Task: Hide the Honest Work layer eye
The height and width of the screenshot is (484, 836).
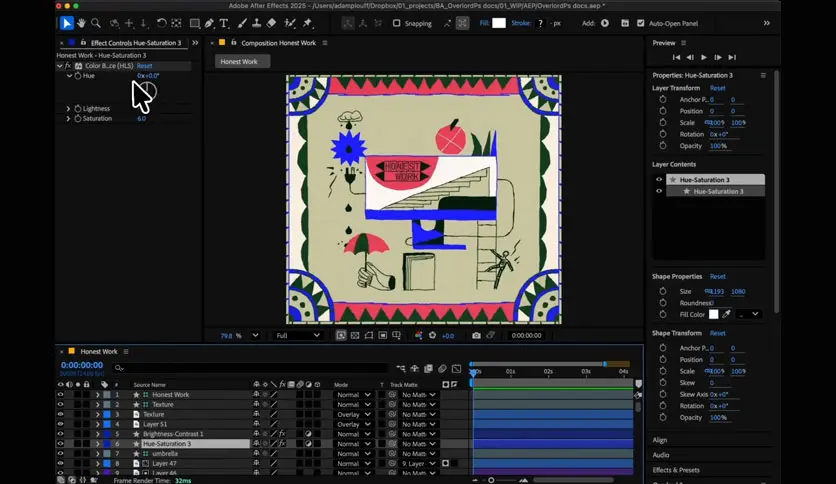Action: click(x=60, y=394)
